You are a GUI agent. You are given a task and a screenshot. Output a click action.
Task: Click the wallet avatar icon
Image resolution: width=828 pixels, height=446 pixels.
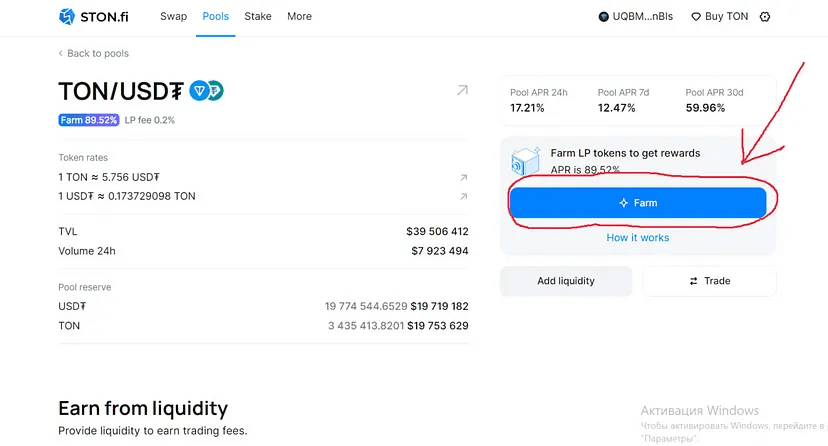click(x=604, y=17)
